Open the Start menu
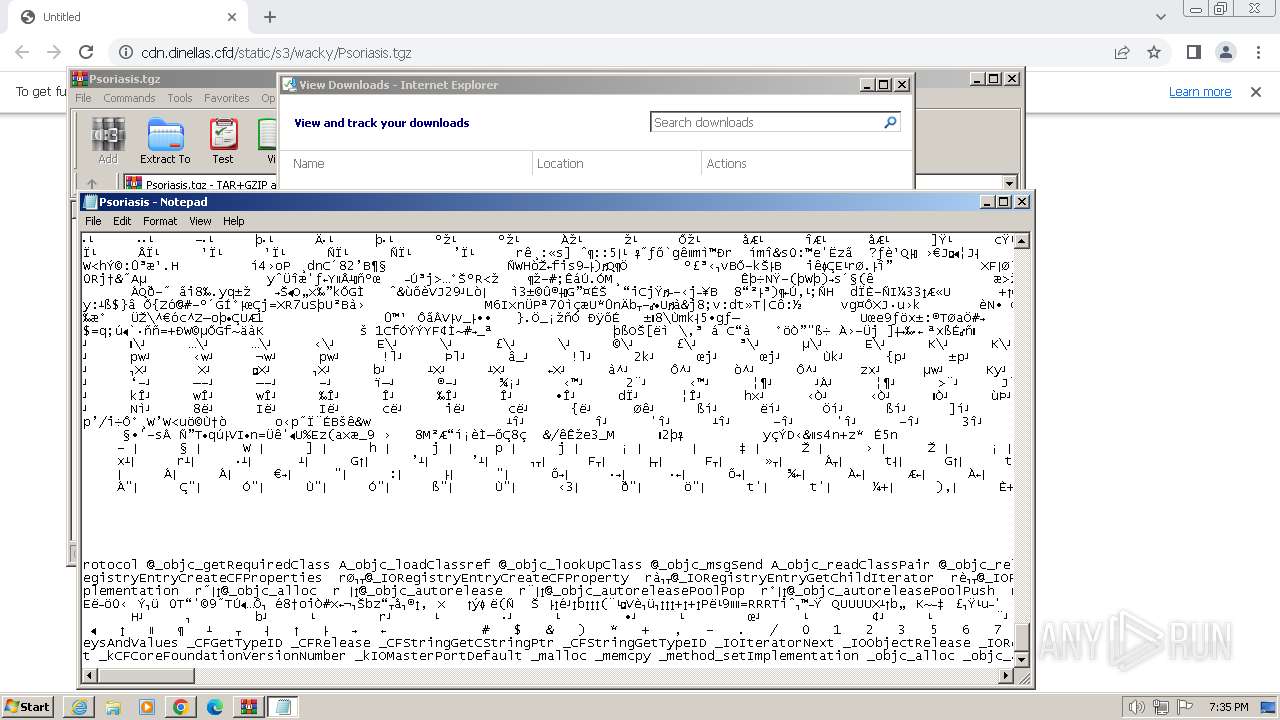 click(27, 706)
